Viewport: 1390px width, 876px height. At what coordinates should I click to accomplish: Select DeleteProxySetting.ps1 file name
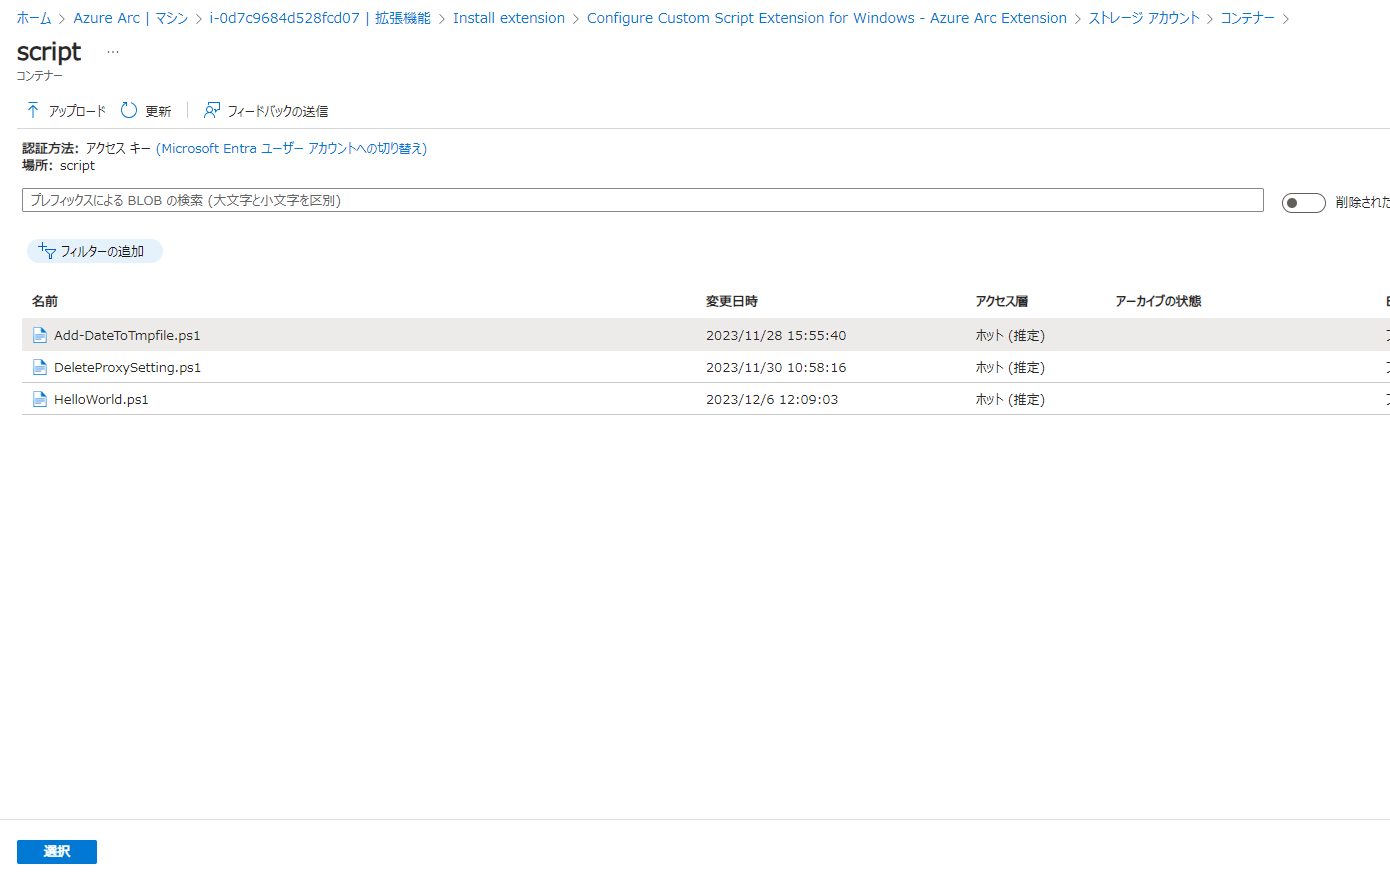coord(127,367)
